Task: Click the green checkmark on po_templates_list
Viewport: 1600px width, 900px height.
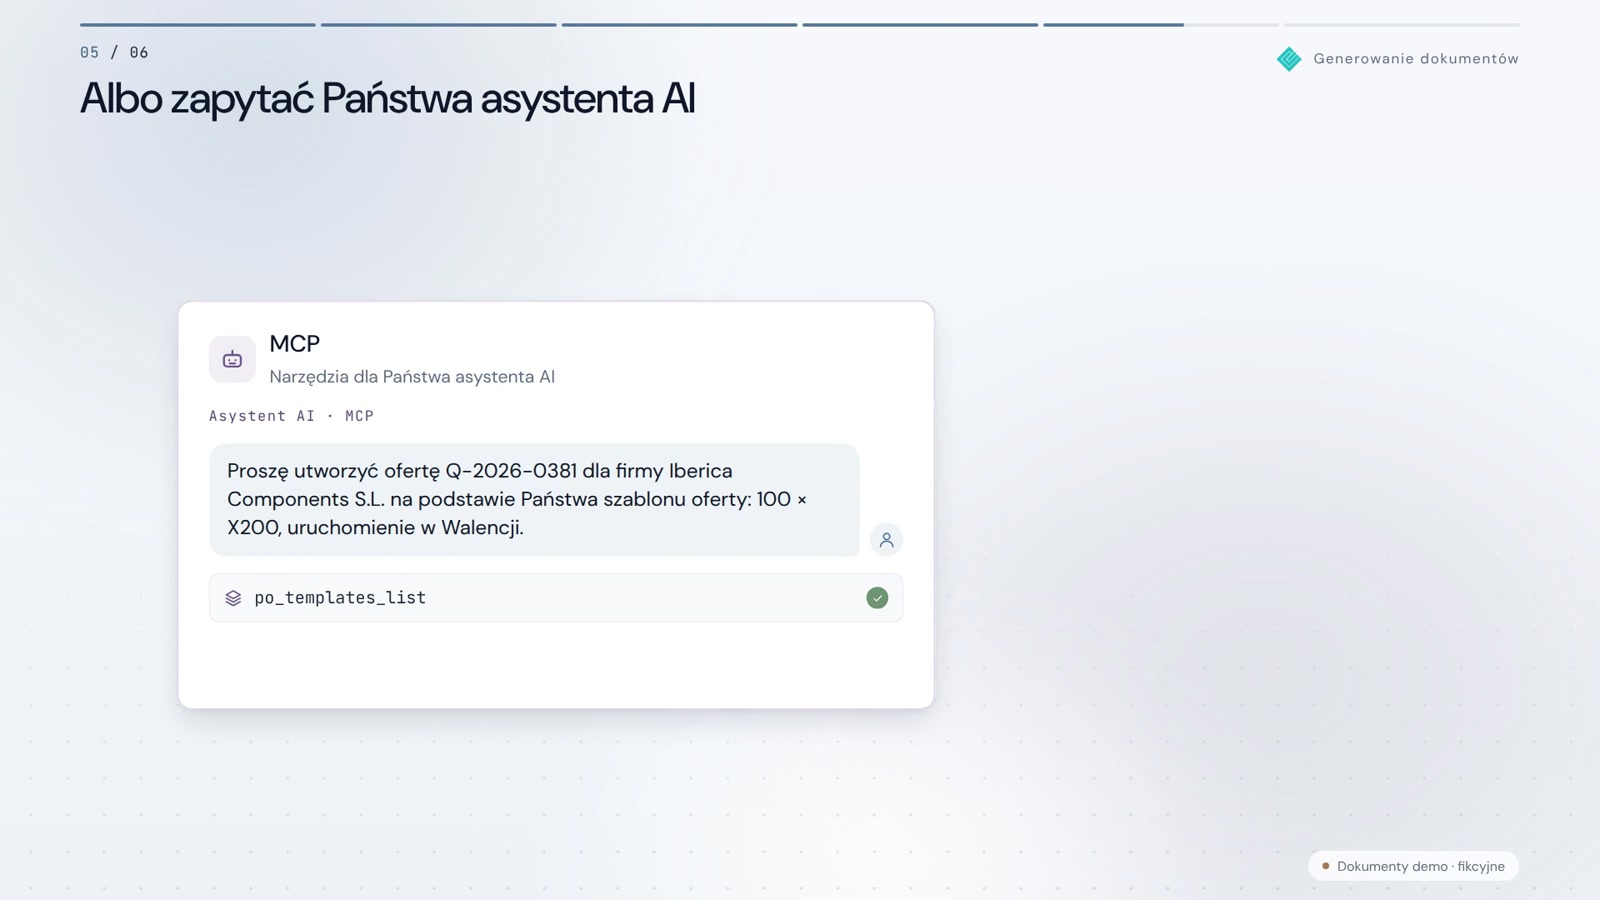Action: (877, 598)
